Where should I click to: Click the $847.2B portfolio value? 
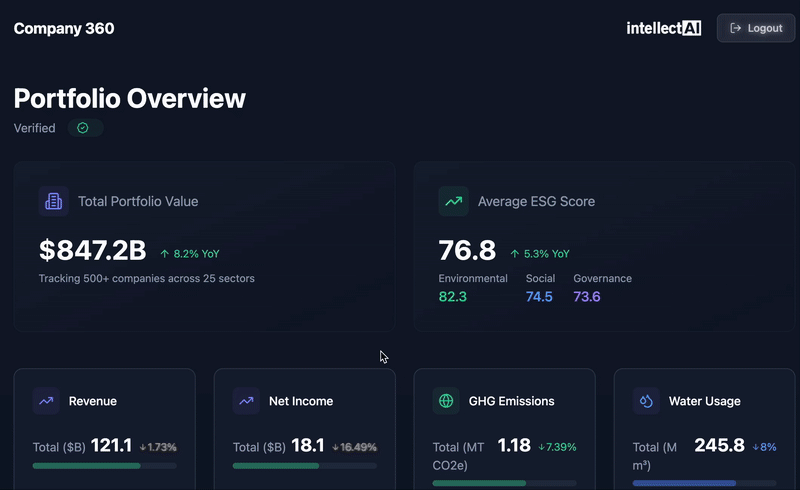pyautogui.click(x=92, y=250)
